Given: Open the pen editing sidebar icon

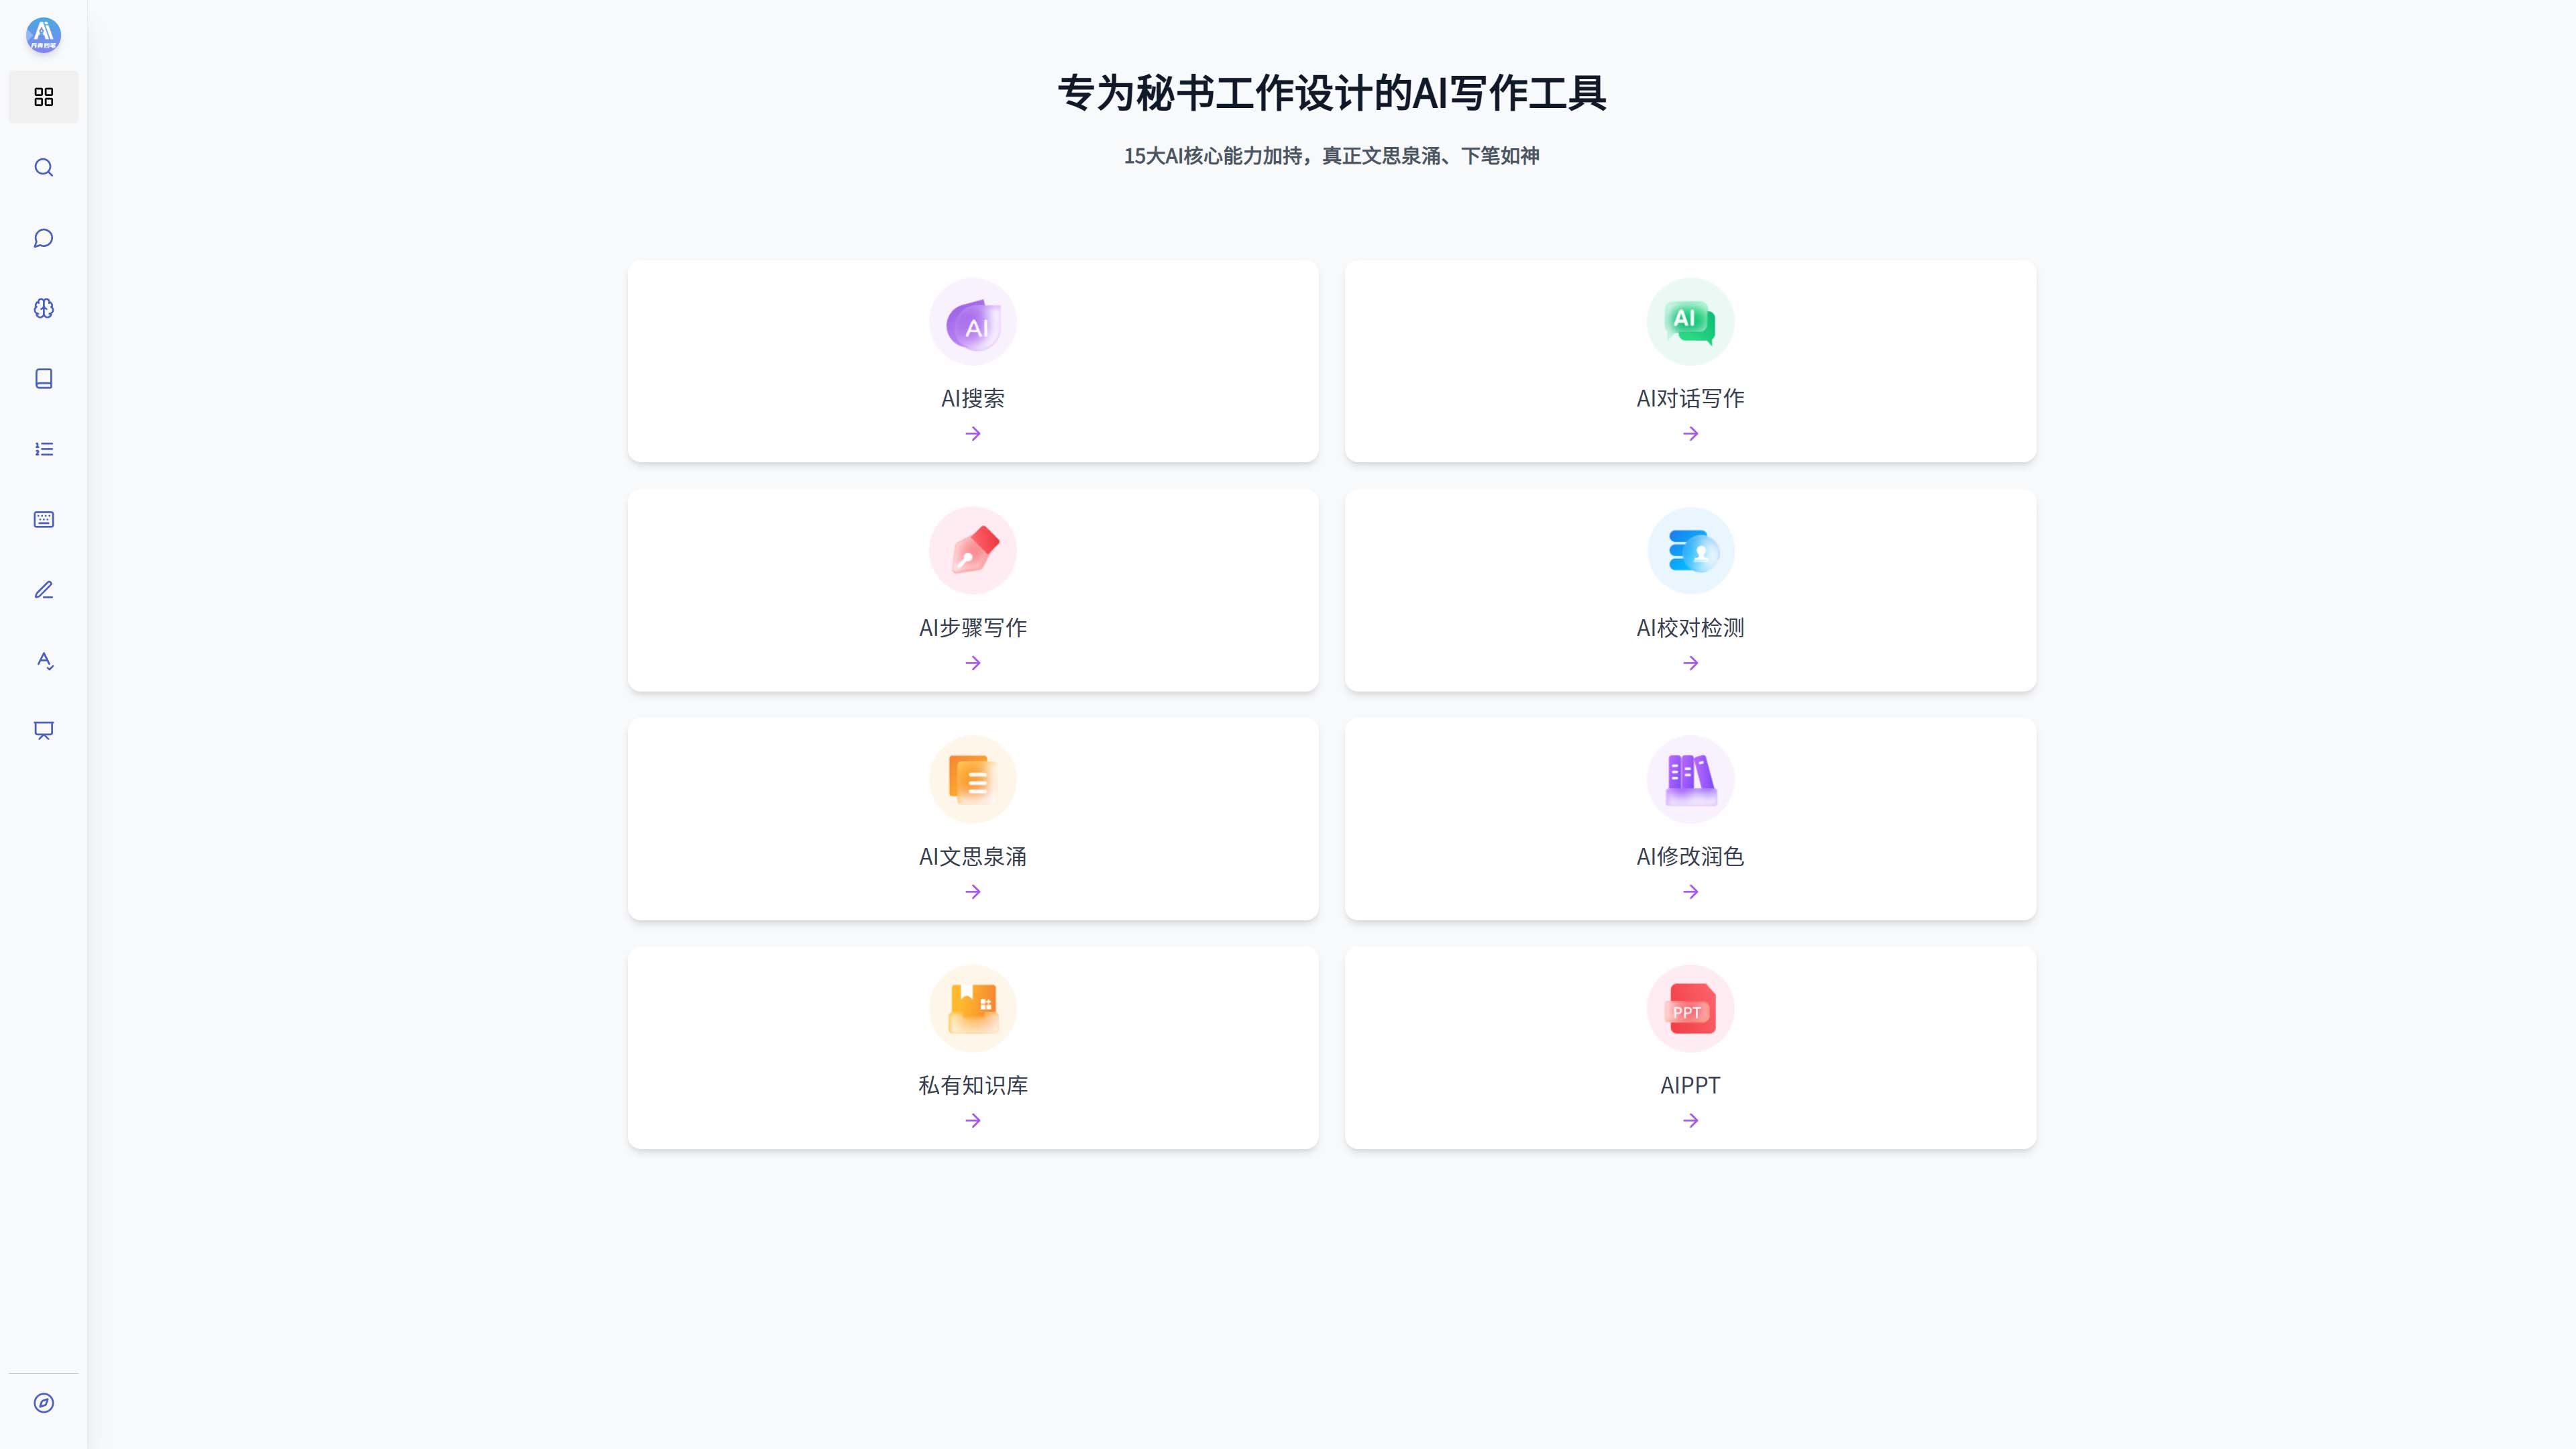Looking at the screenshot, I should [43, 590].
